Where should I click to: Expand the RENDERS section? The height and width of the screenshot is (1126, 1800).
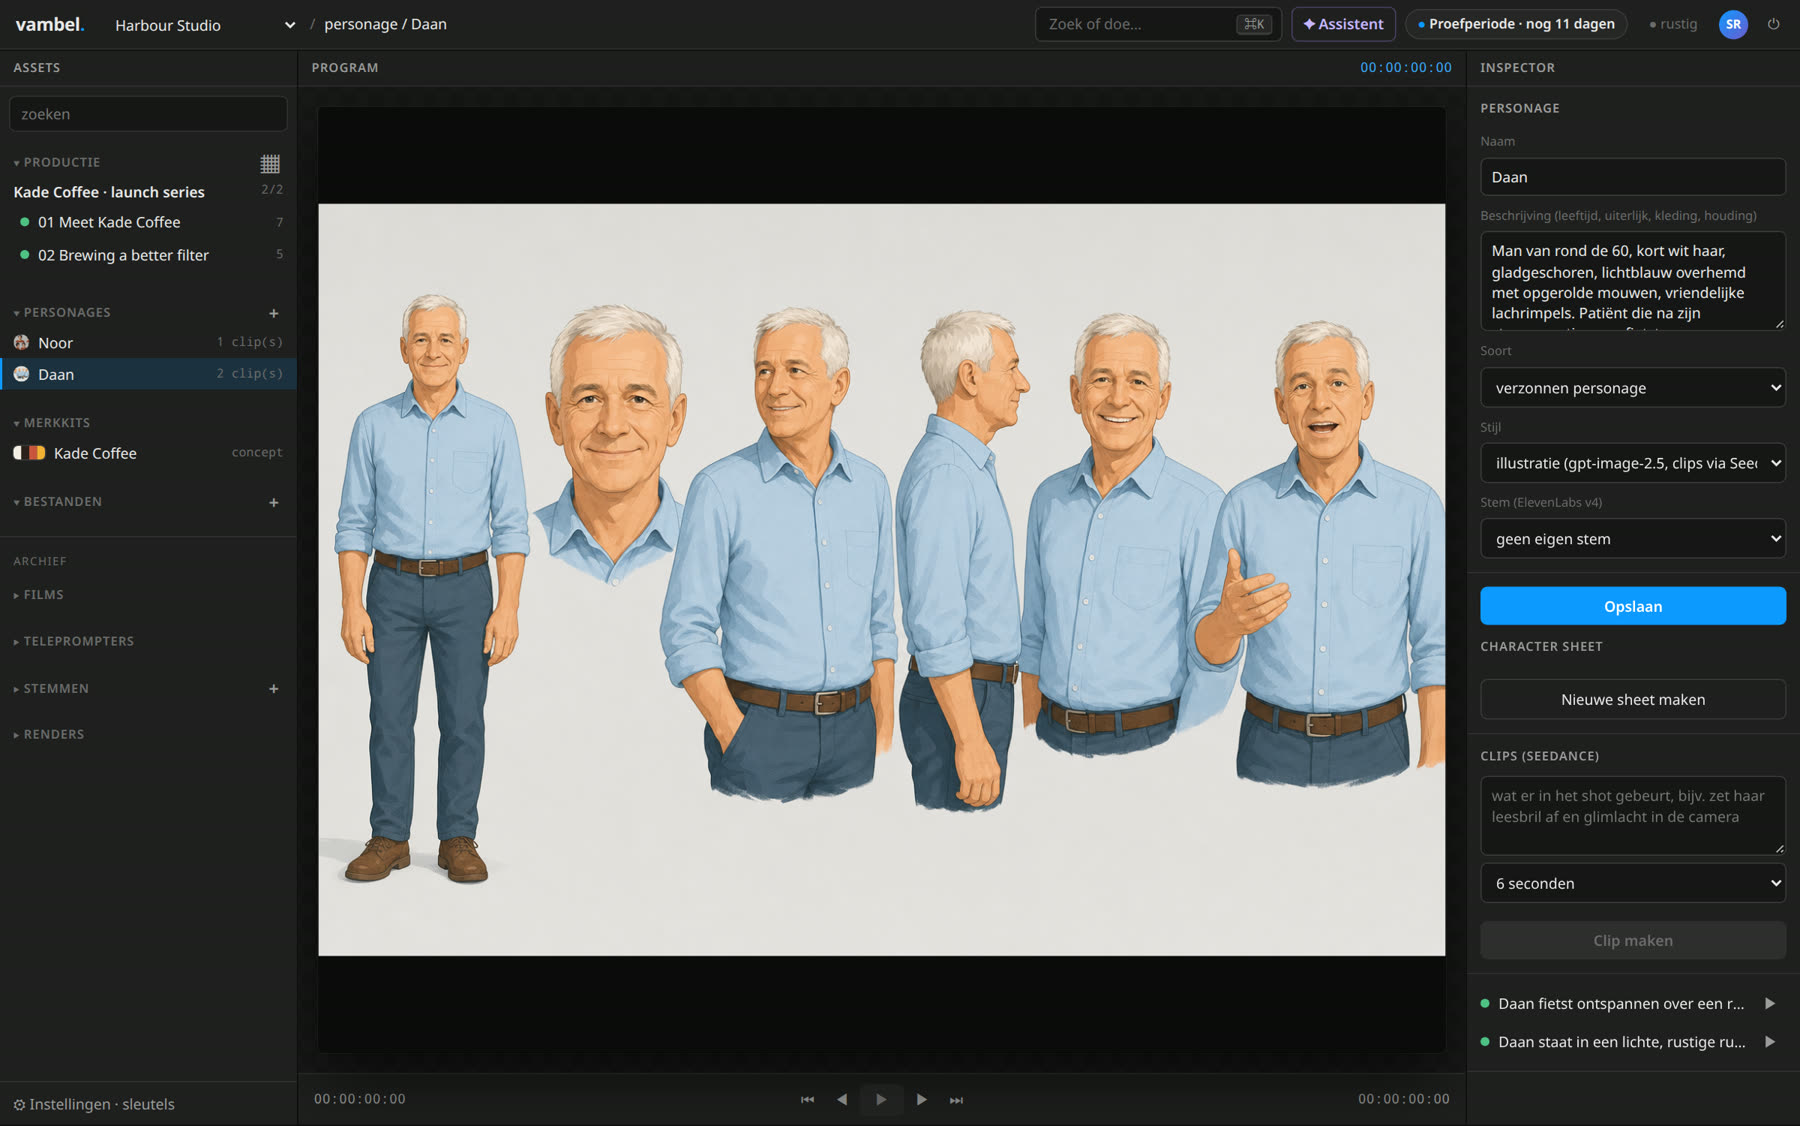(49, 735)
